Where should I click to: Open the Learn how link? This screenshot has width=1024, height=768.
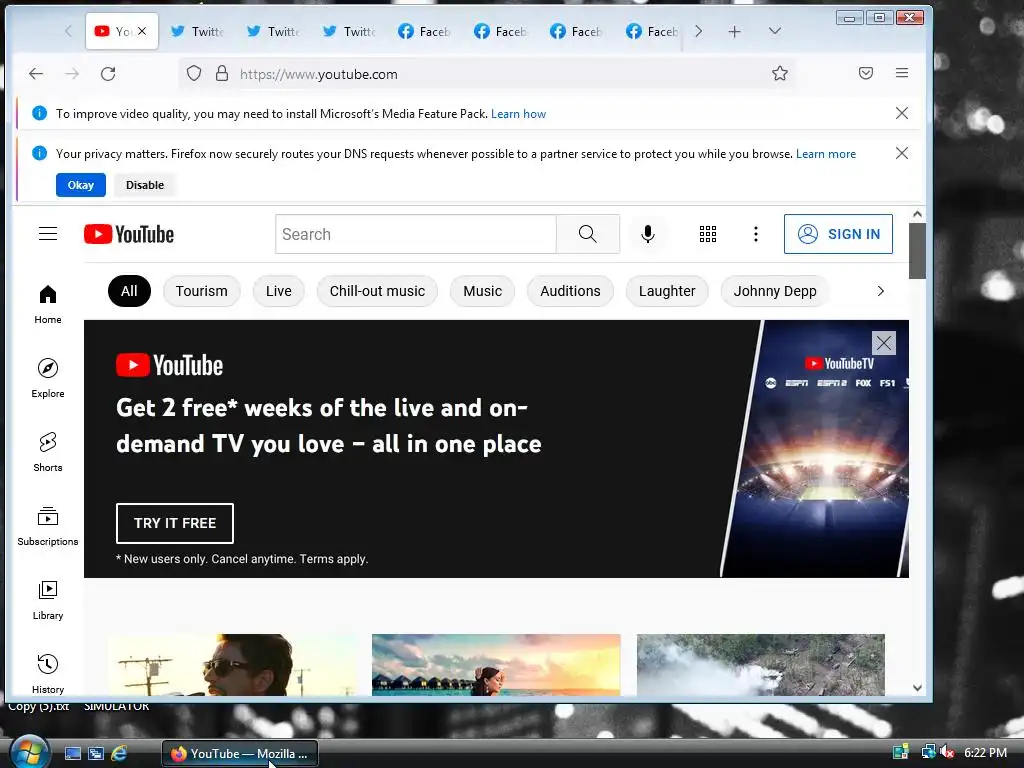[x=519, y=114]
